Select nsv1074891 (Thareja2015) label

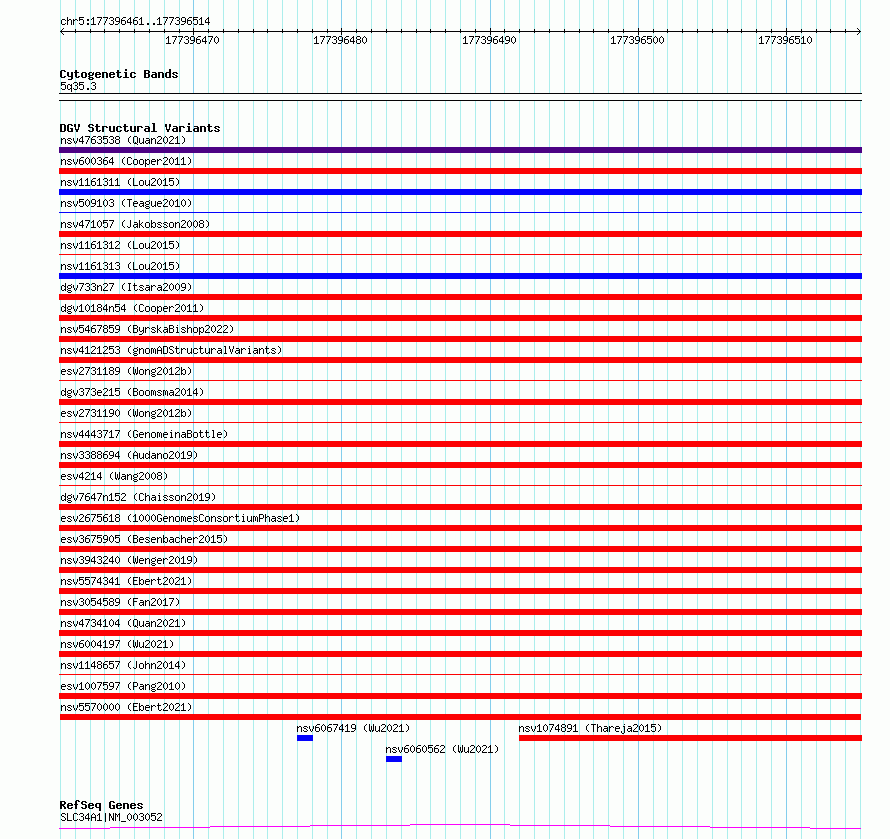pos(590,728)
